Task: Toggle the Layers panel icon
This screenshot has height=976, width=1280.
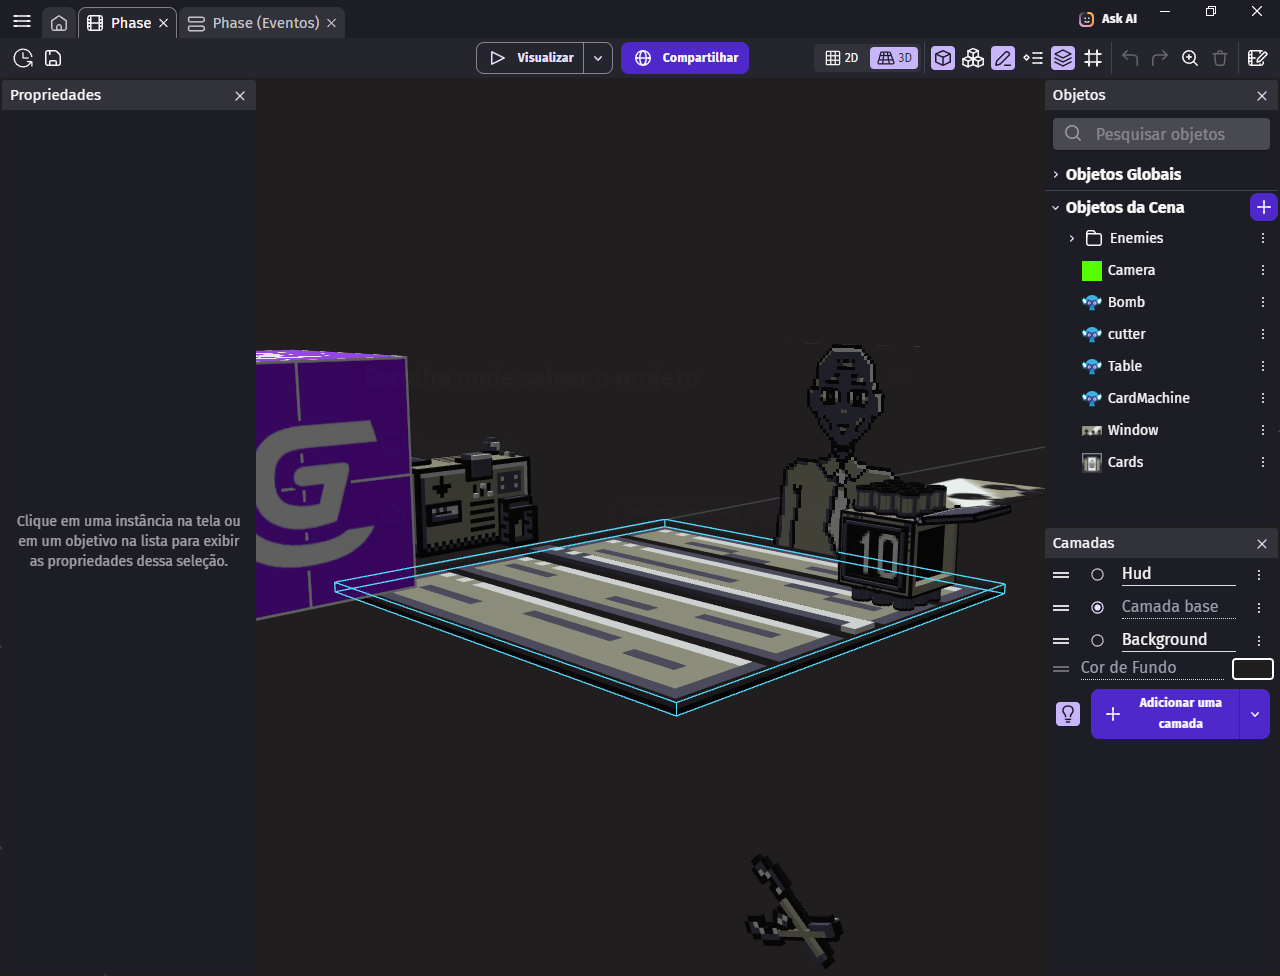Action: 1062,58
